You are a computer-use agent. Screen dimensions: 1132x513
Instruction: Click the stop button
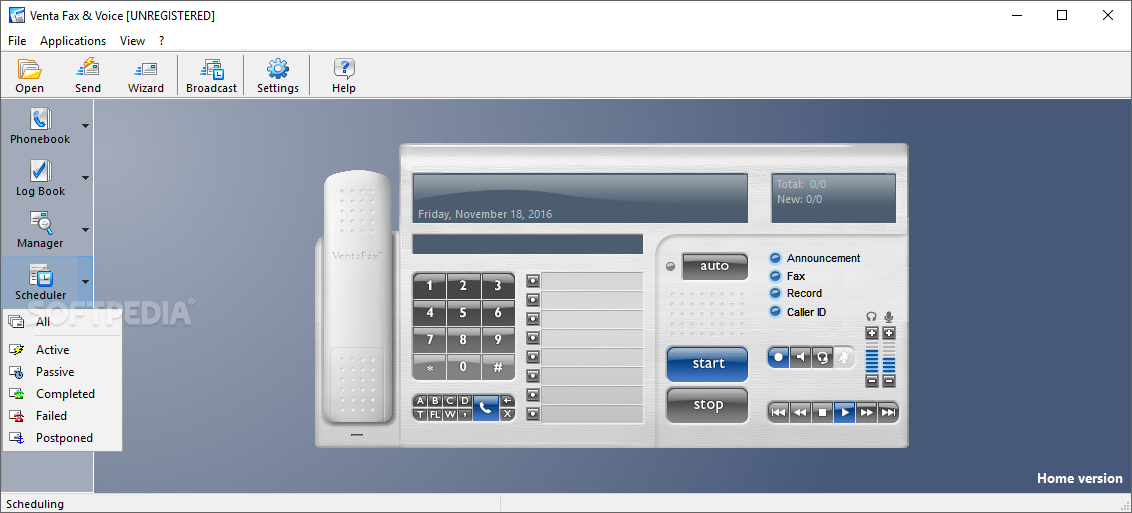click(708, 405)
